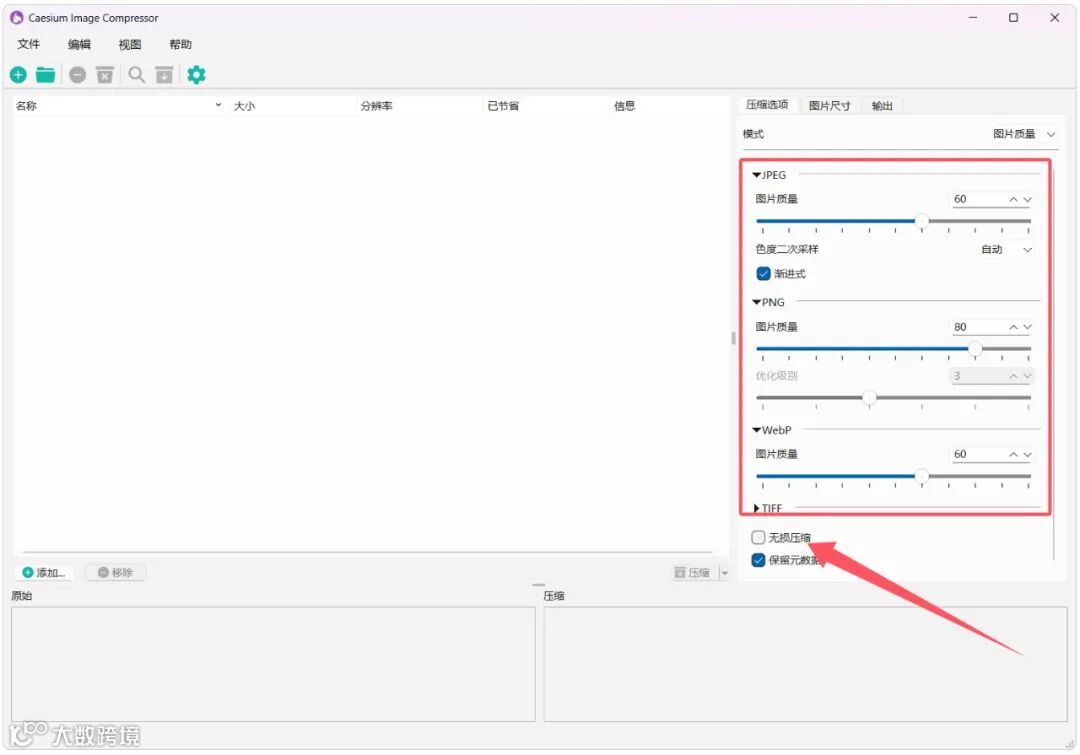1080x755 pixels.
Task: Toggle the 渐进式 checkbox
Action: (763, 273)
